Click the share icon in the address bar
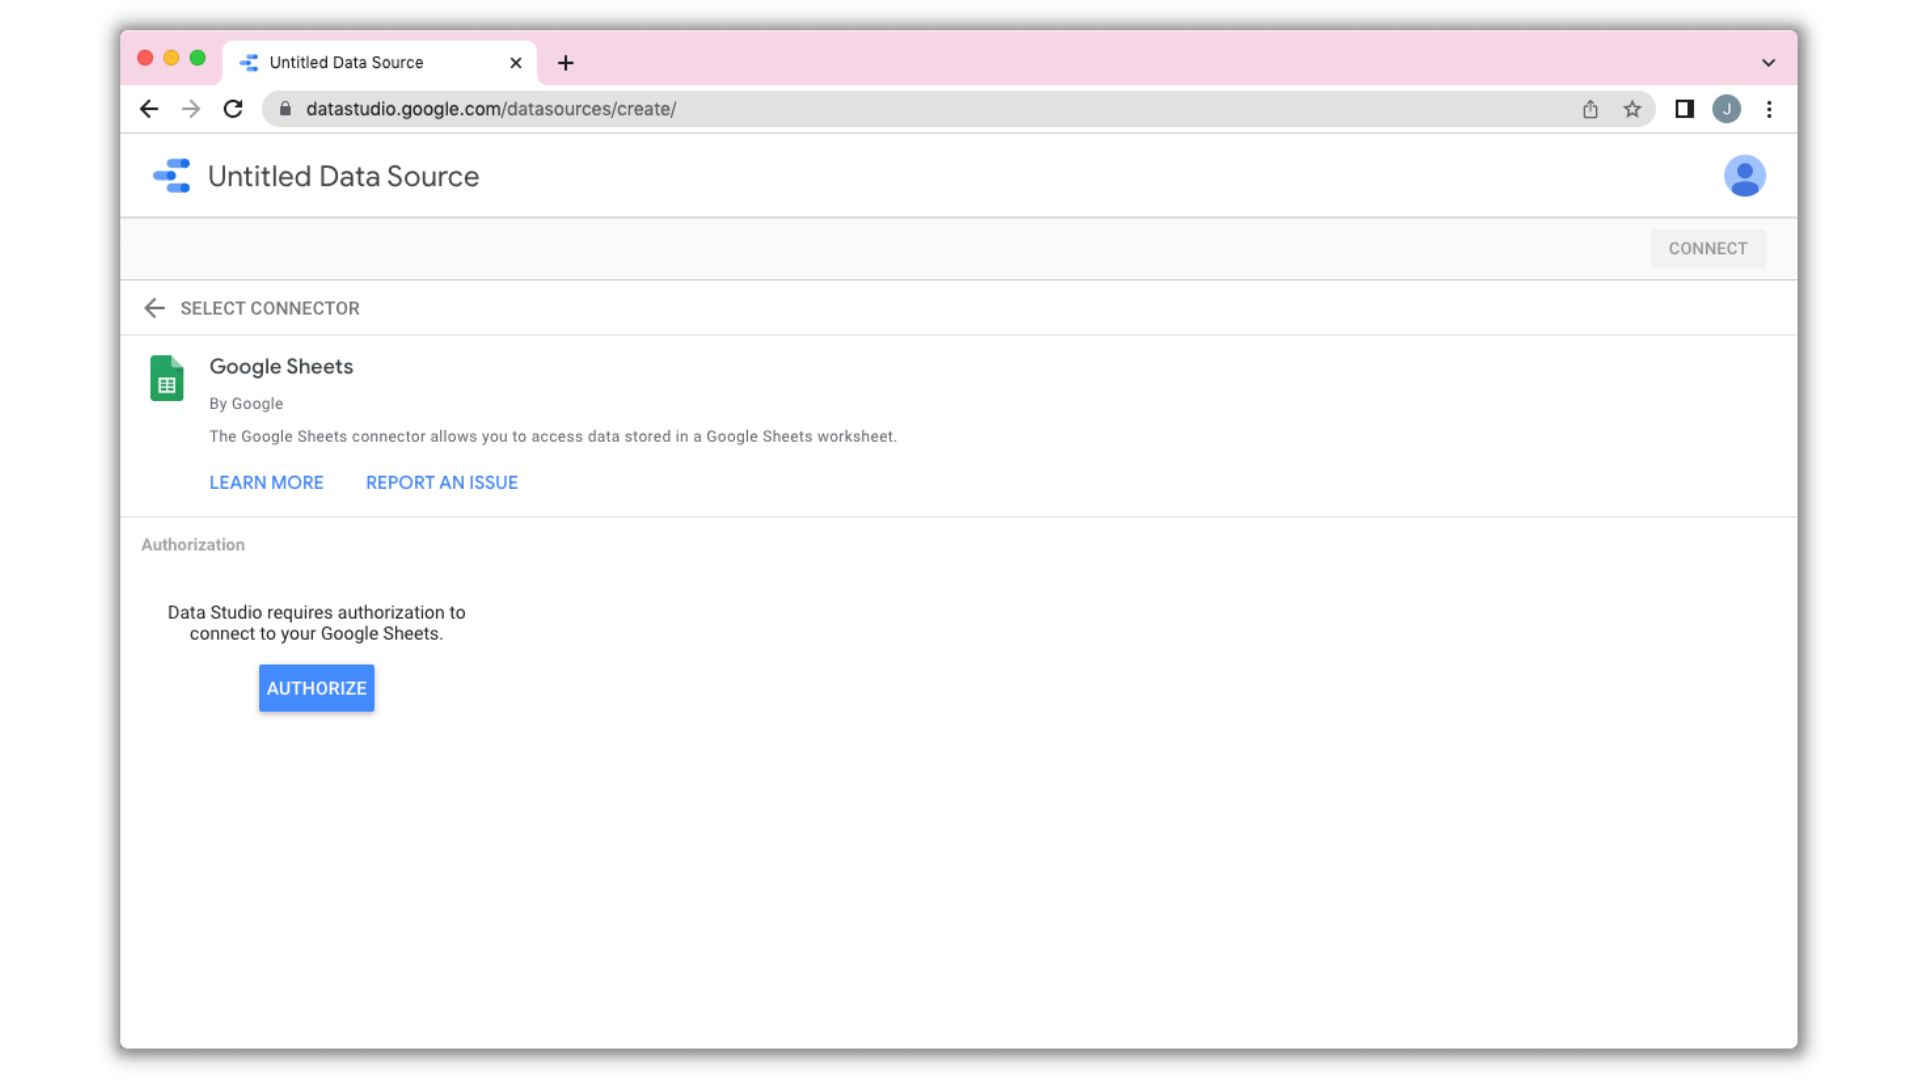The width and height of the screenshot is (1920, 1080). click(x=1590, y=109)
